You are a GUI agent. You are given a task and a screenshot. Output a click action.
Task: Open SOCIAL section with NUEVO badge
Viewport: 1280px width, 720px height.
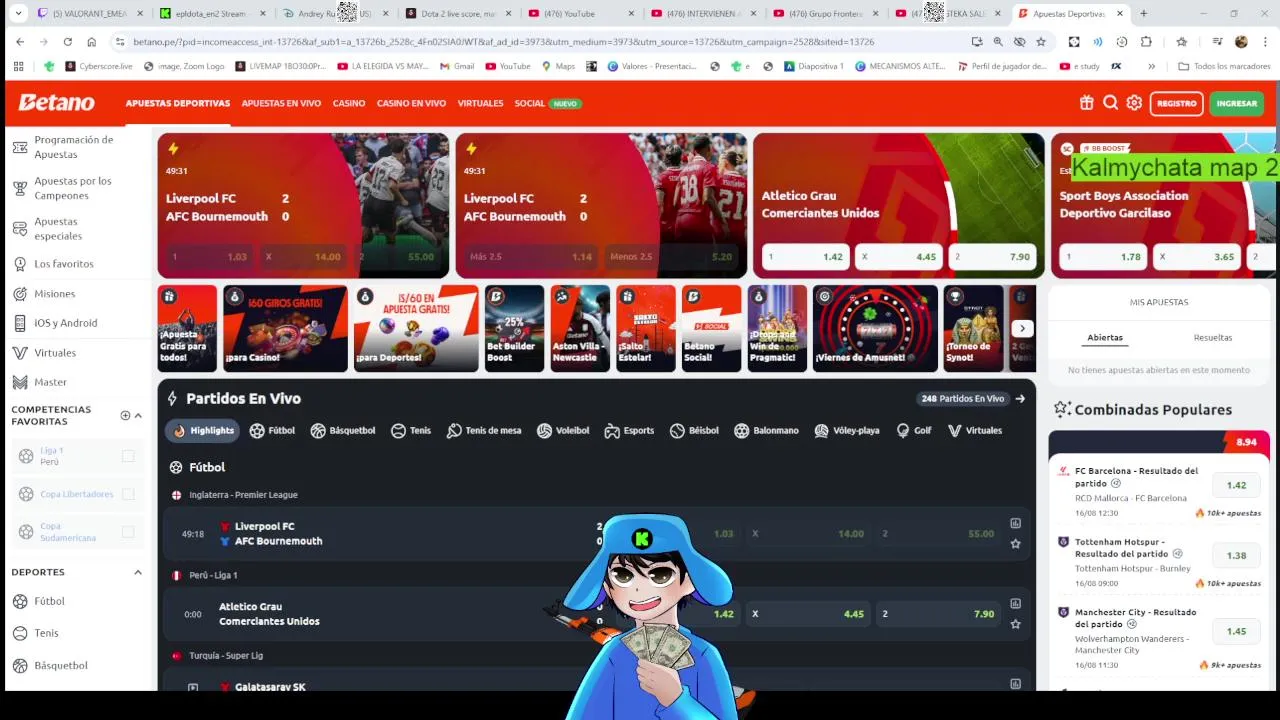(x=547, y=103)
